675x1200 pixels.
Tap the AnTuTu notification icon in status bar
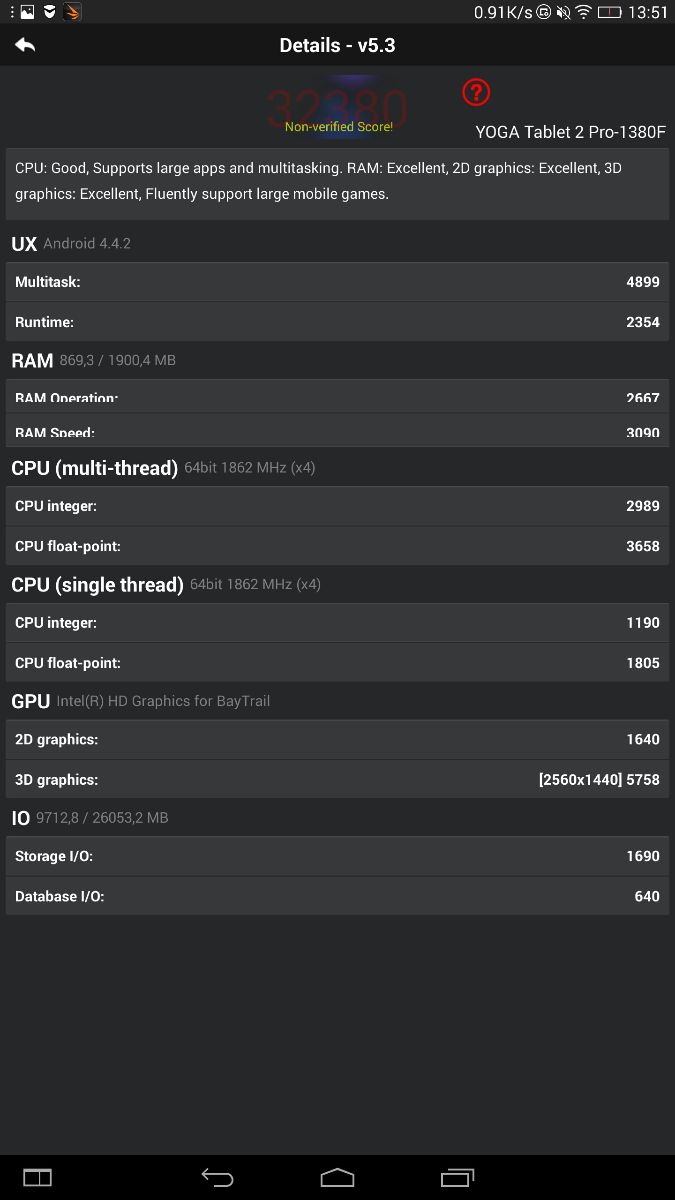(x=71, y=12)
